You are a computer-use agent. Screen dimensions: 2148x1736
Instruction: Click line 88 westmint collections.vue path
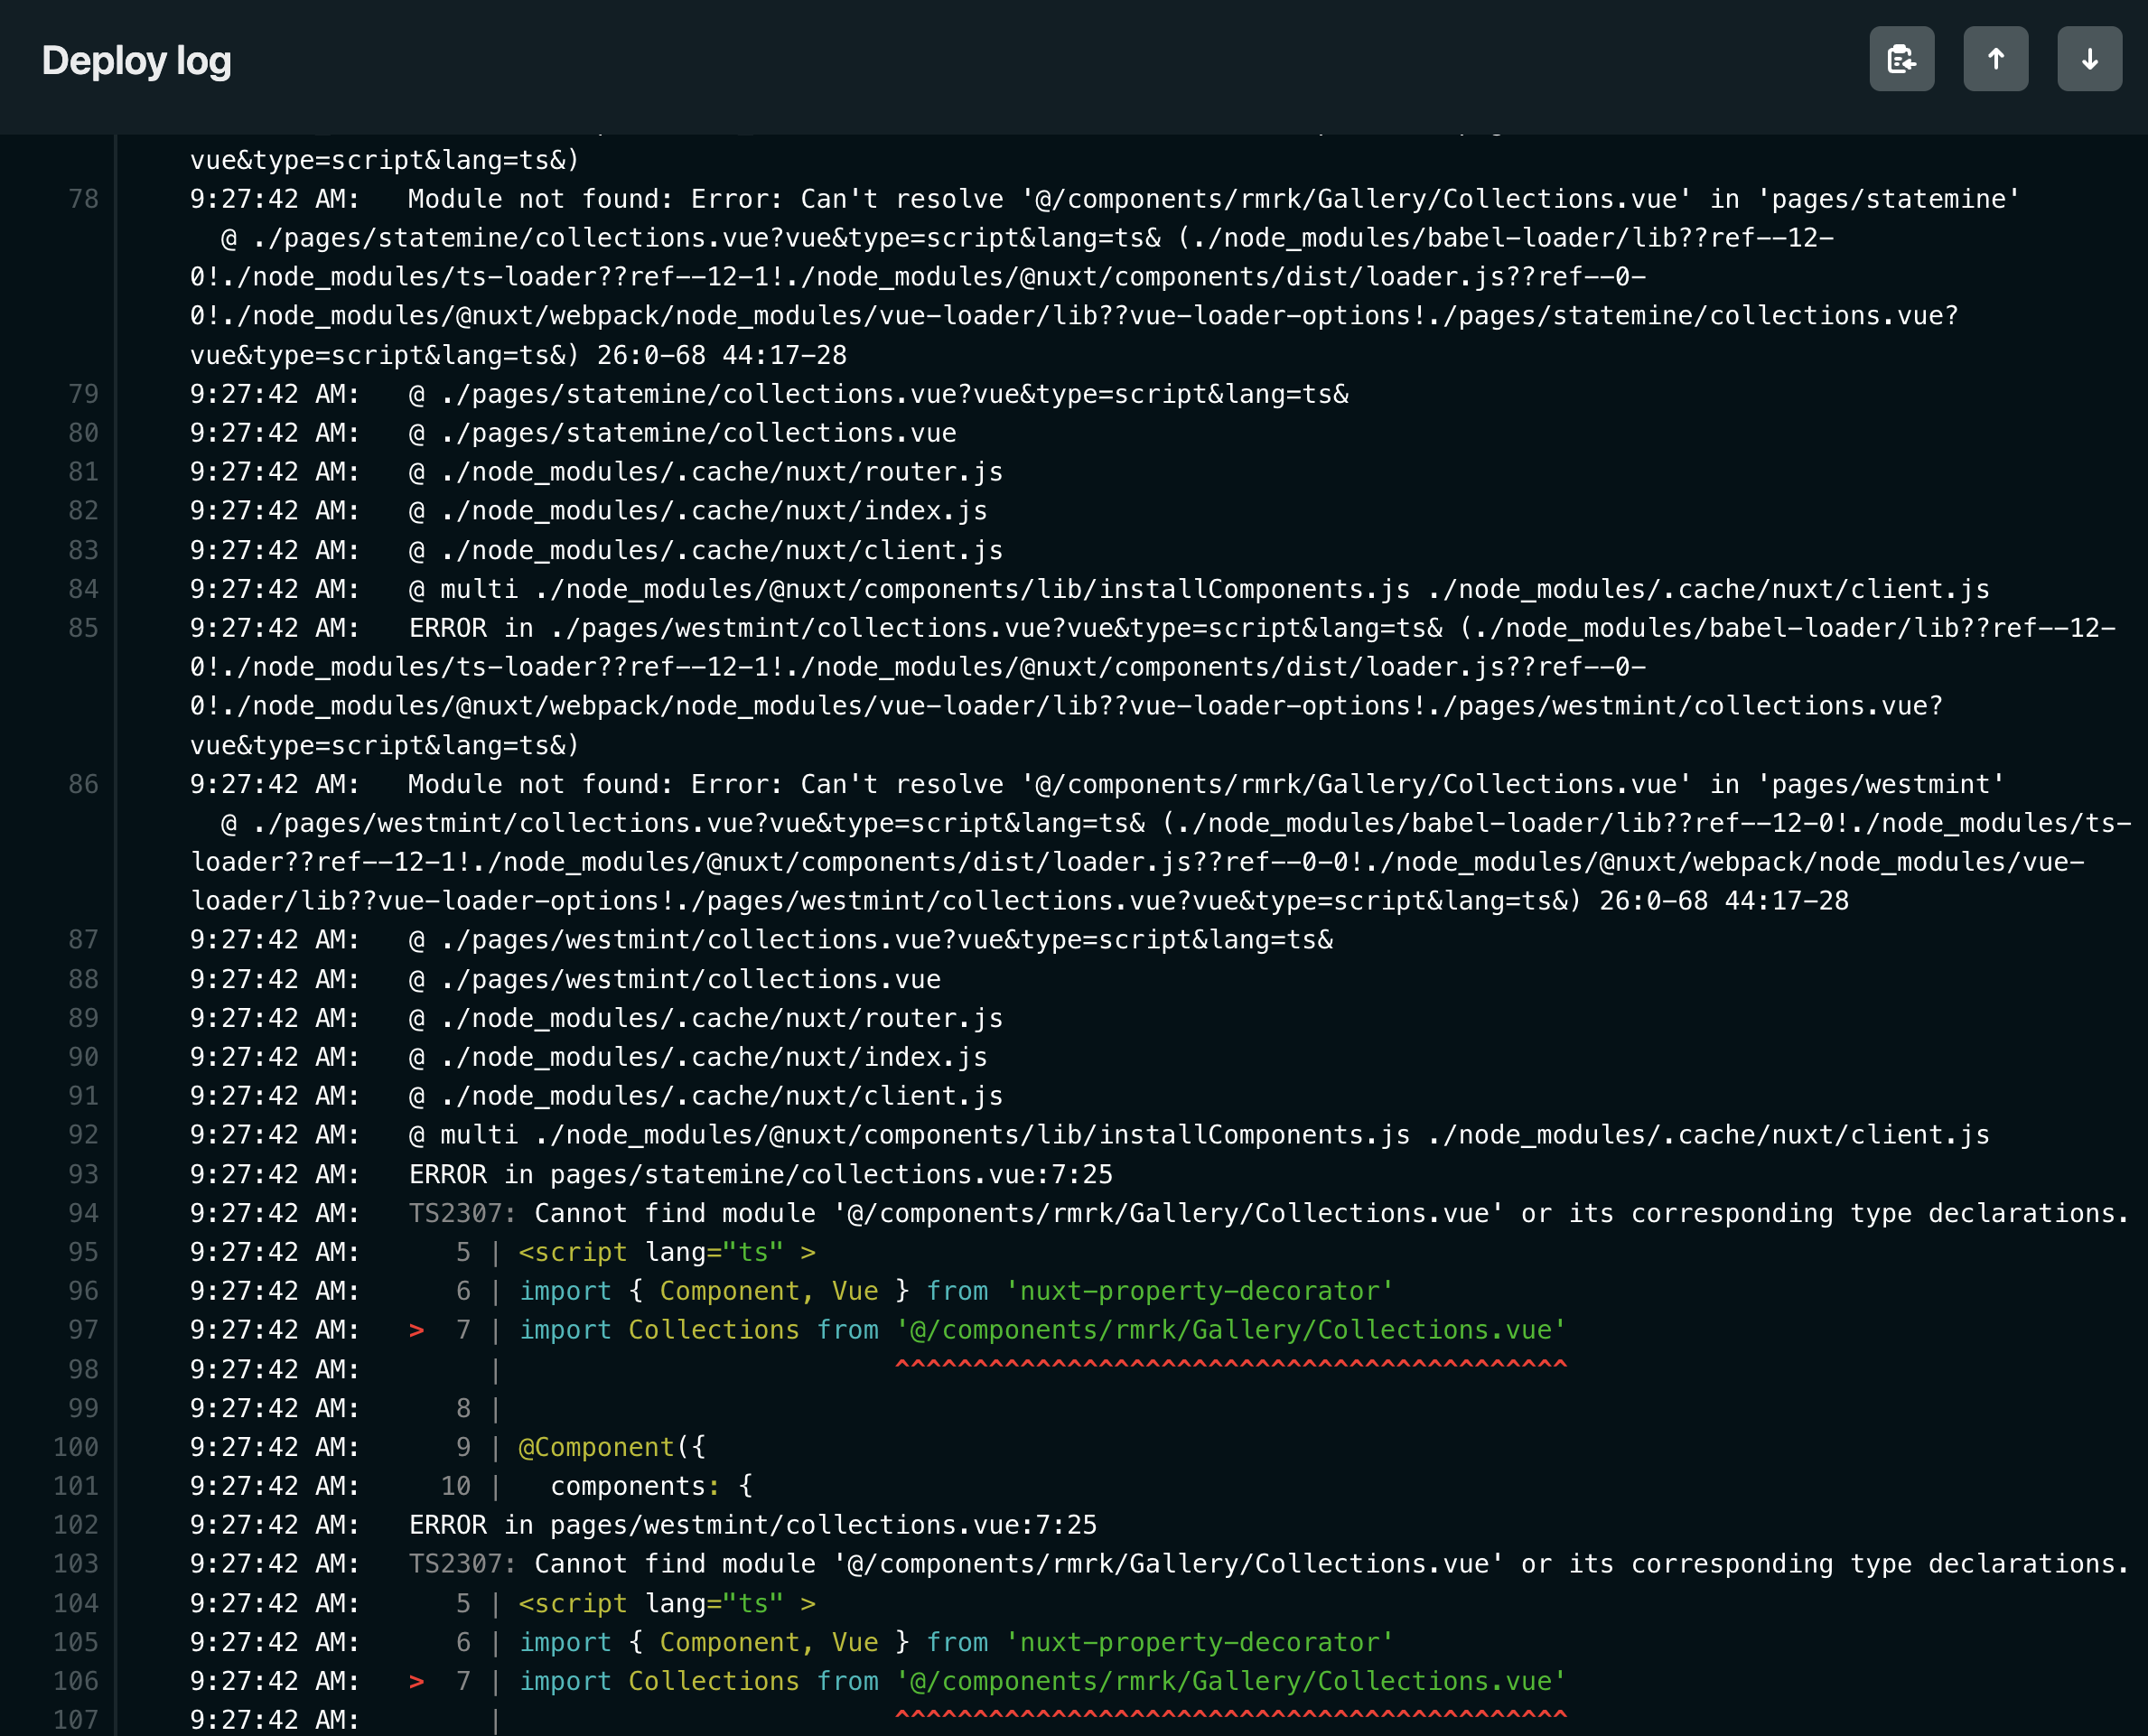tap(690, 979)
